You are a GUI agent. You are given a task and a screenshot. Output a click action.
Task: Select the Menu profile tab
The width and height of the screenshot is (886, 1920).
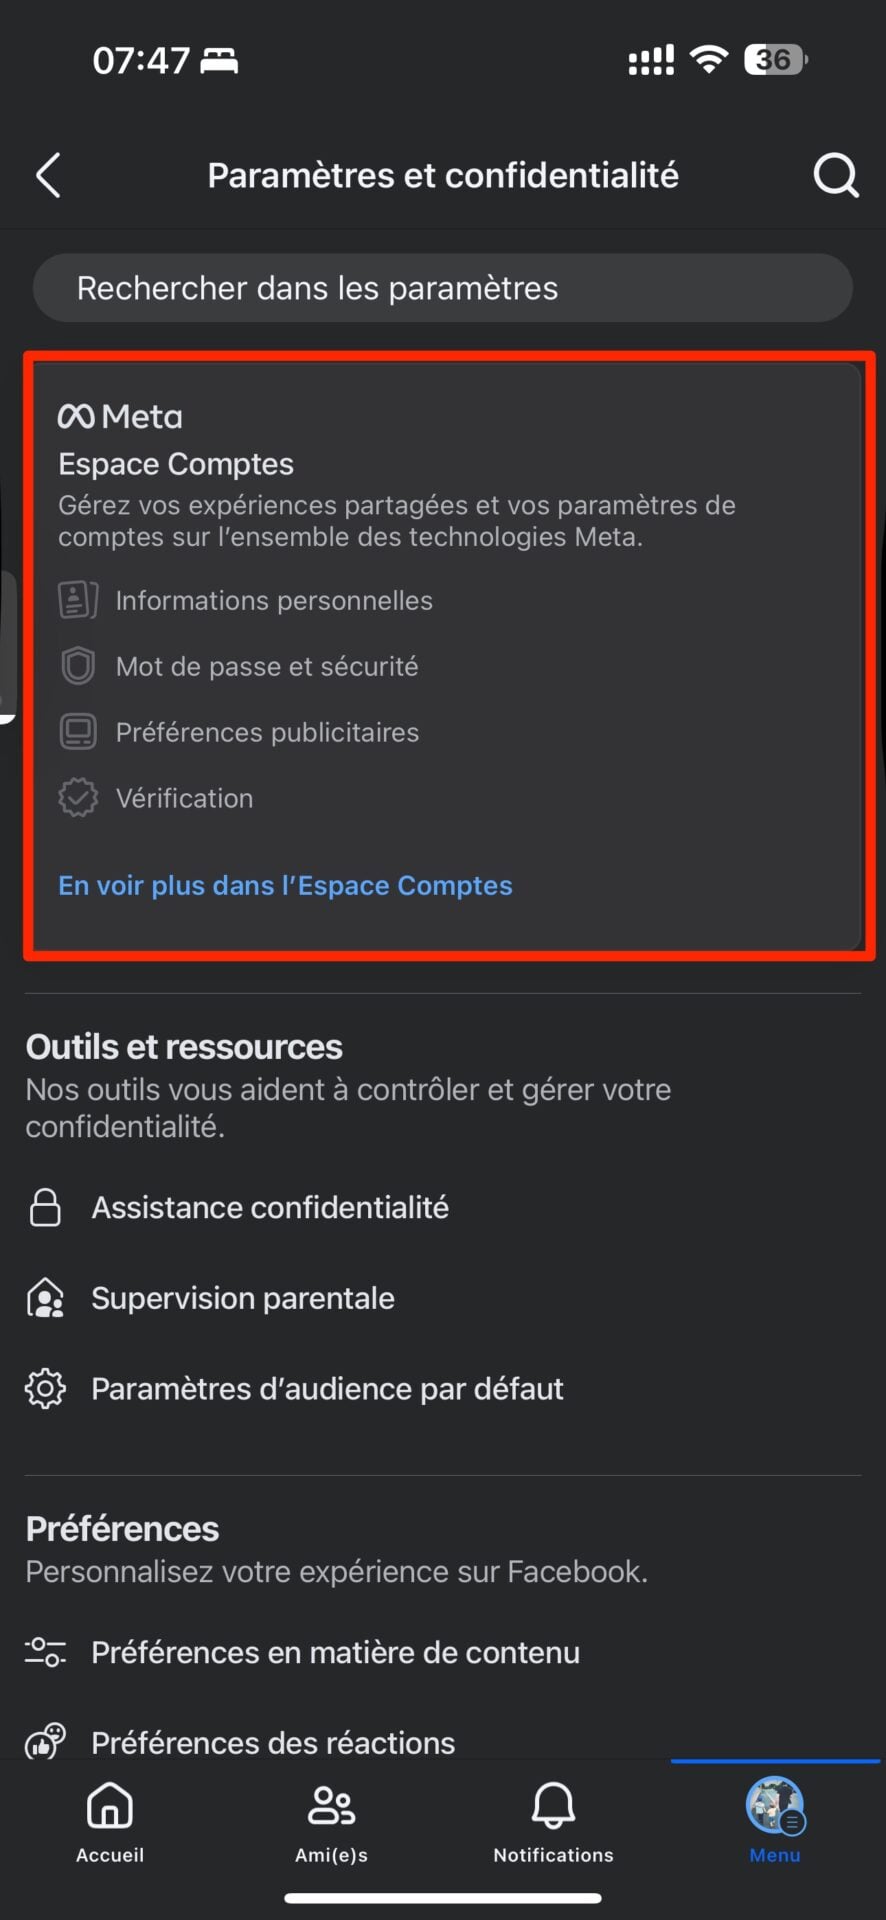pyautogui.click(x=775, y=1822)
